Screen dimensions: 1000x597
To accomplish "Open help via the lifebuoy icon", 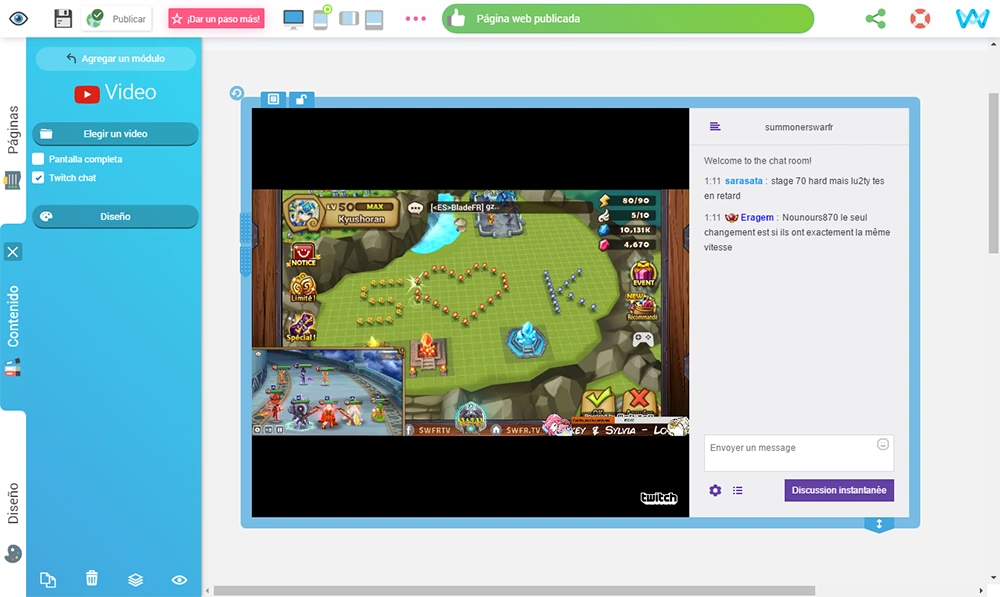I will pos(920,18).
